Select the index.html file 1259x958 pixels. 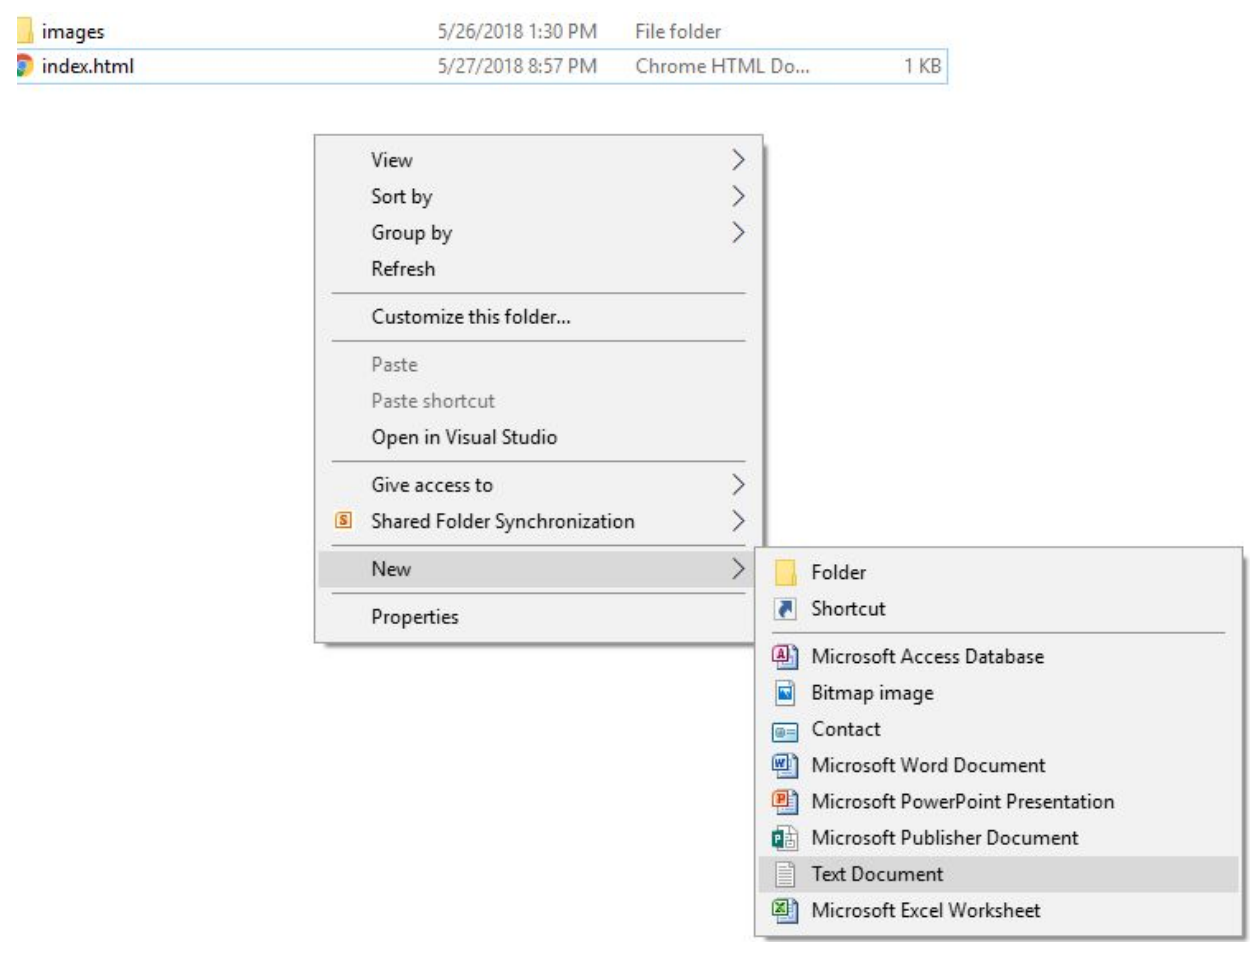coord(88,67)
